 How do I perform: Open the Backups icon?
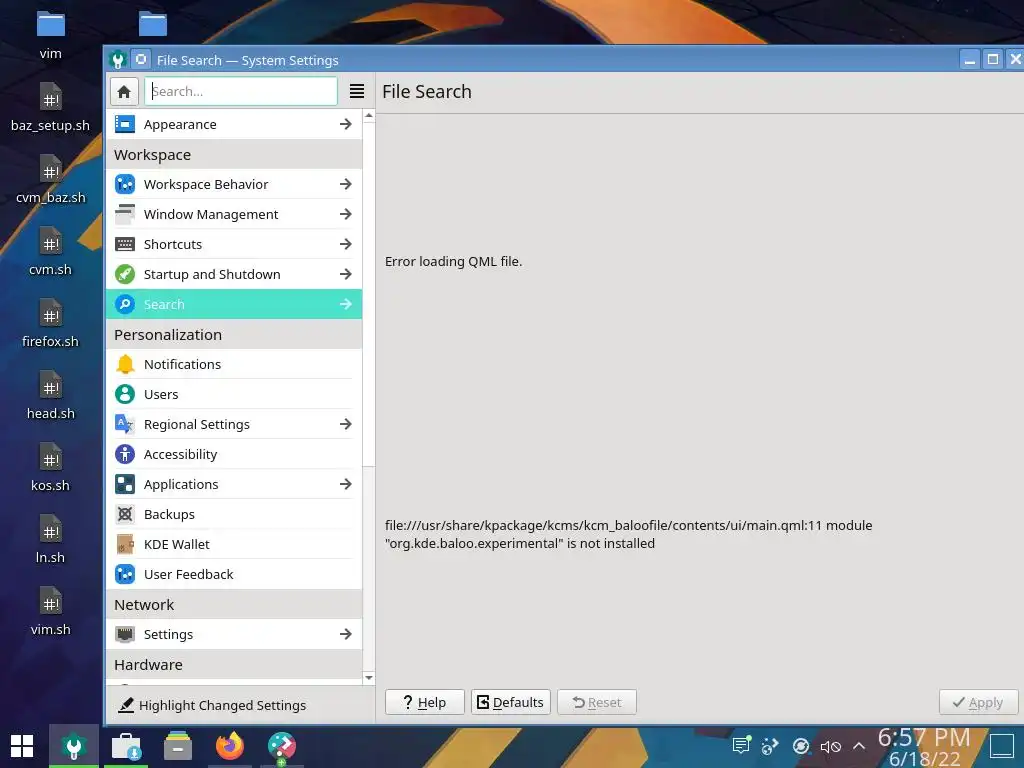coord(125,515)
